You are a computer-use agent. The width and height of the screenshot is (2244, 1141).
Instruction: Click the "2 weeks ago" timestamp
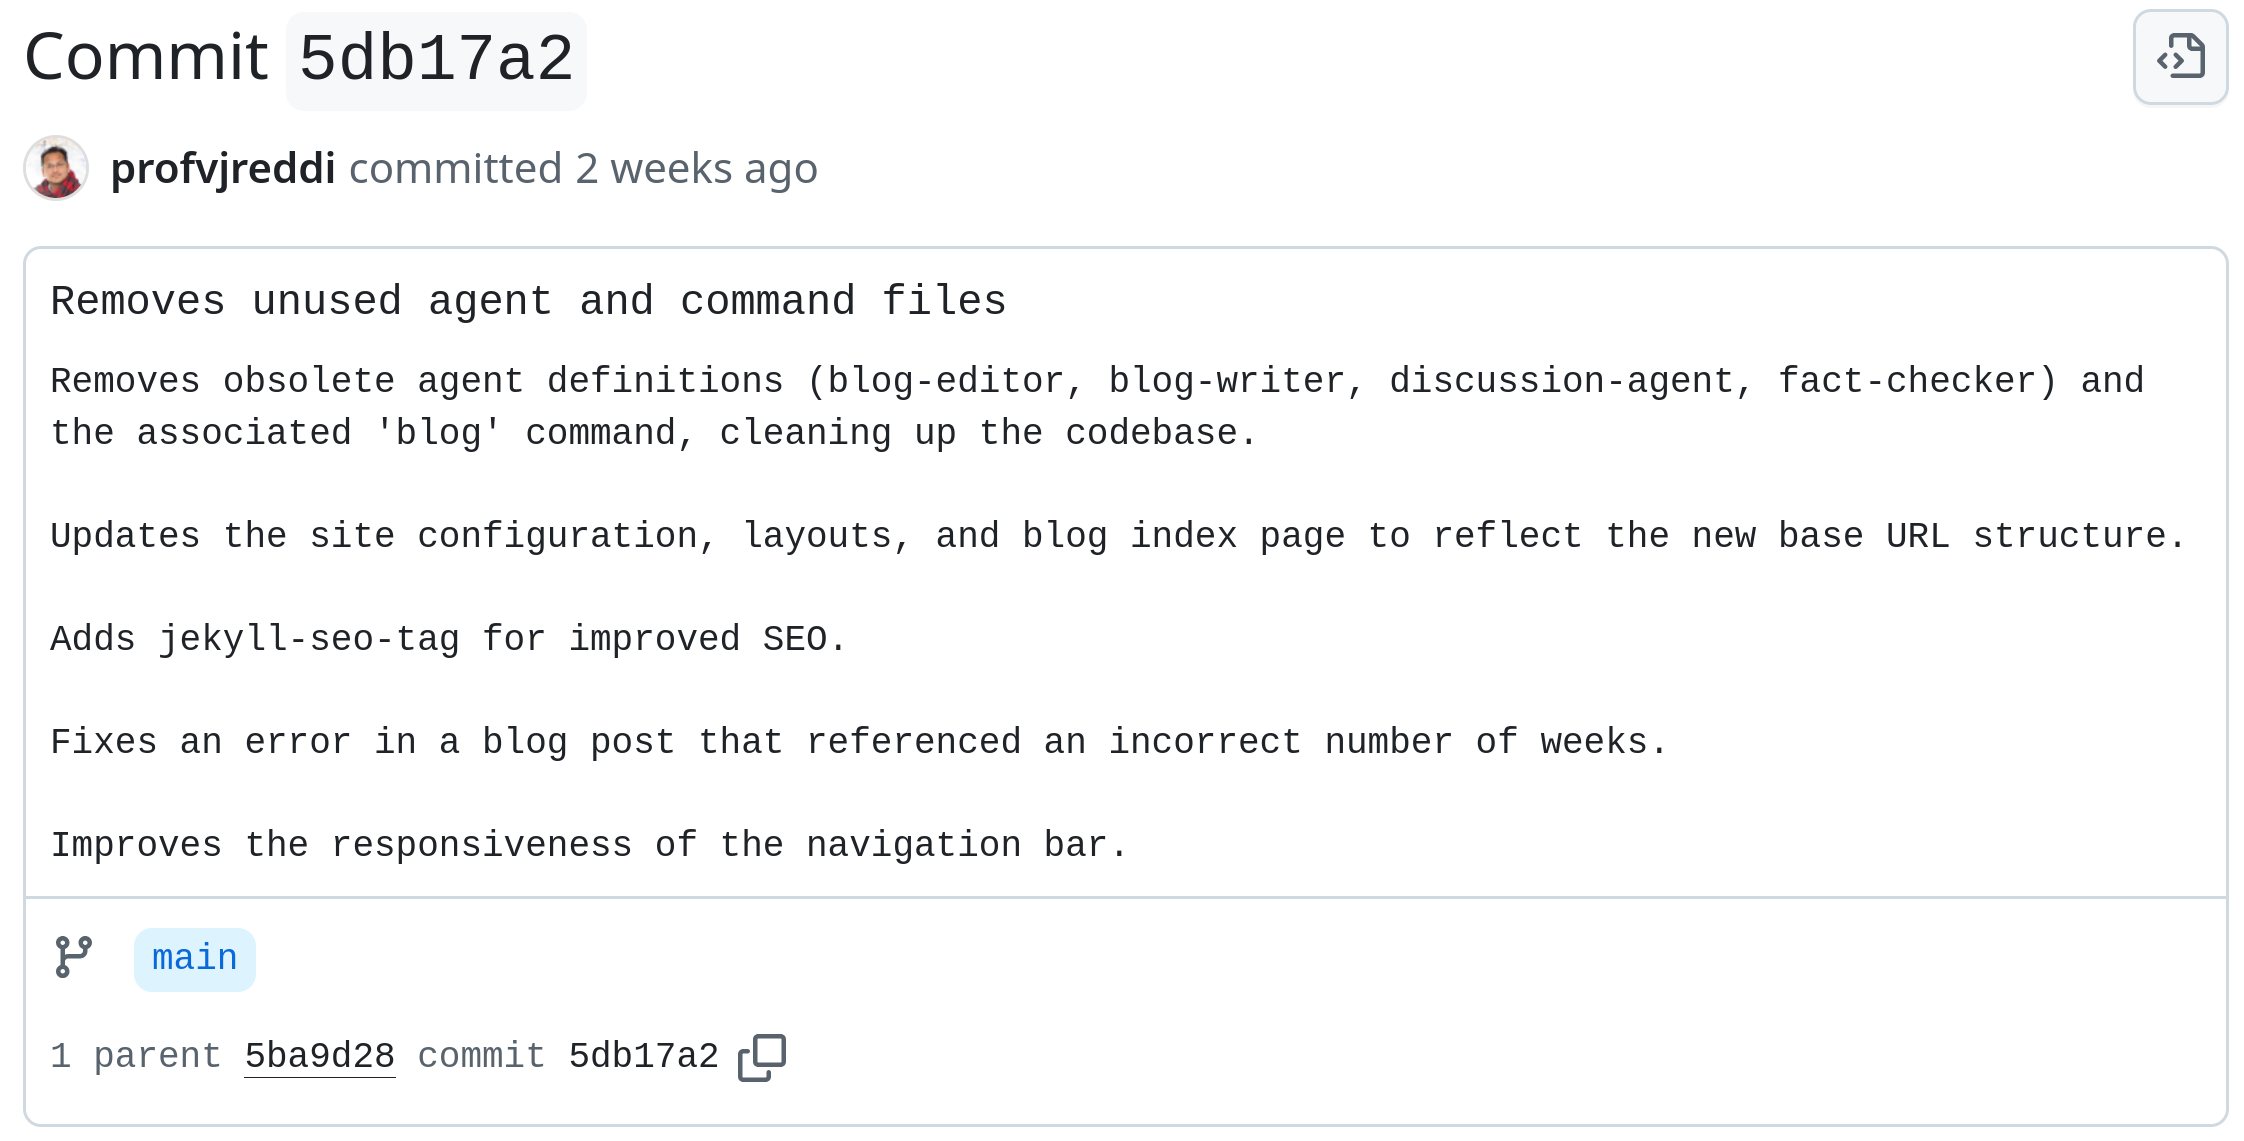coord(696,168)
